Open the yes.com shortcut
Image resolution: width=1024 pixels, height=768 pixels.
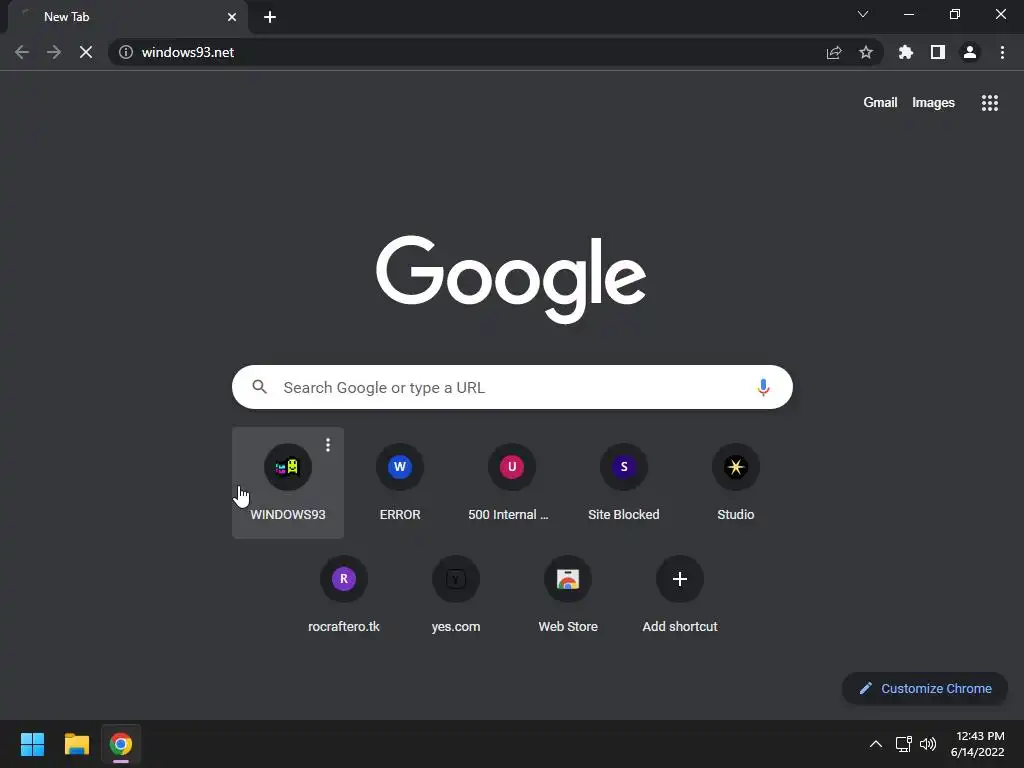[456, 595]
